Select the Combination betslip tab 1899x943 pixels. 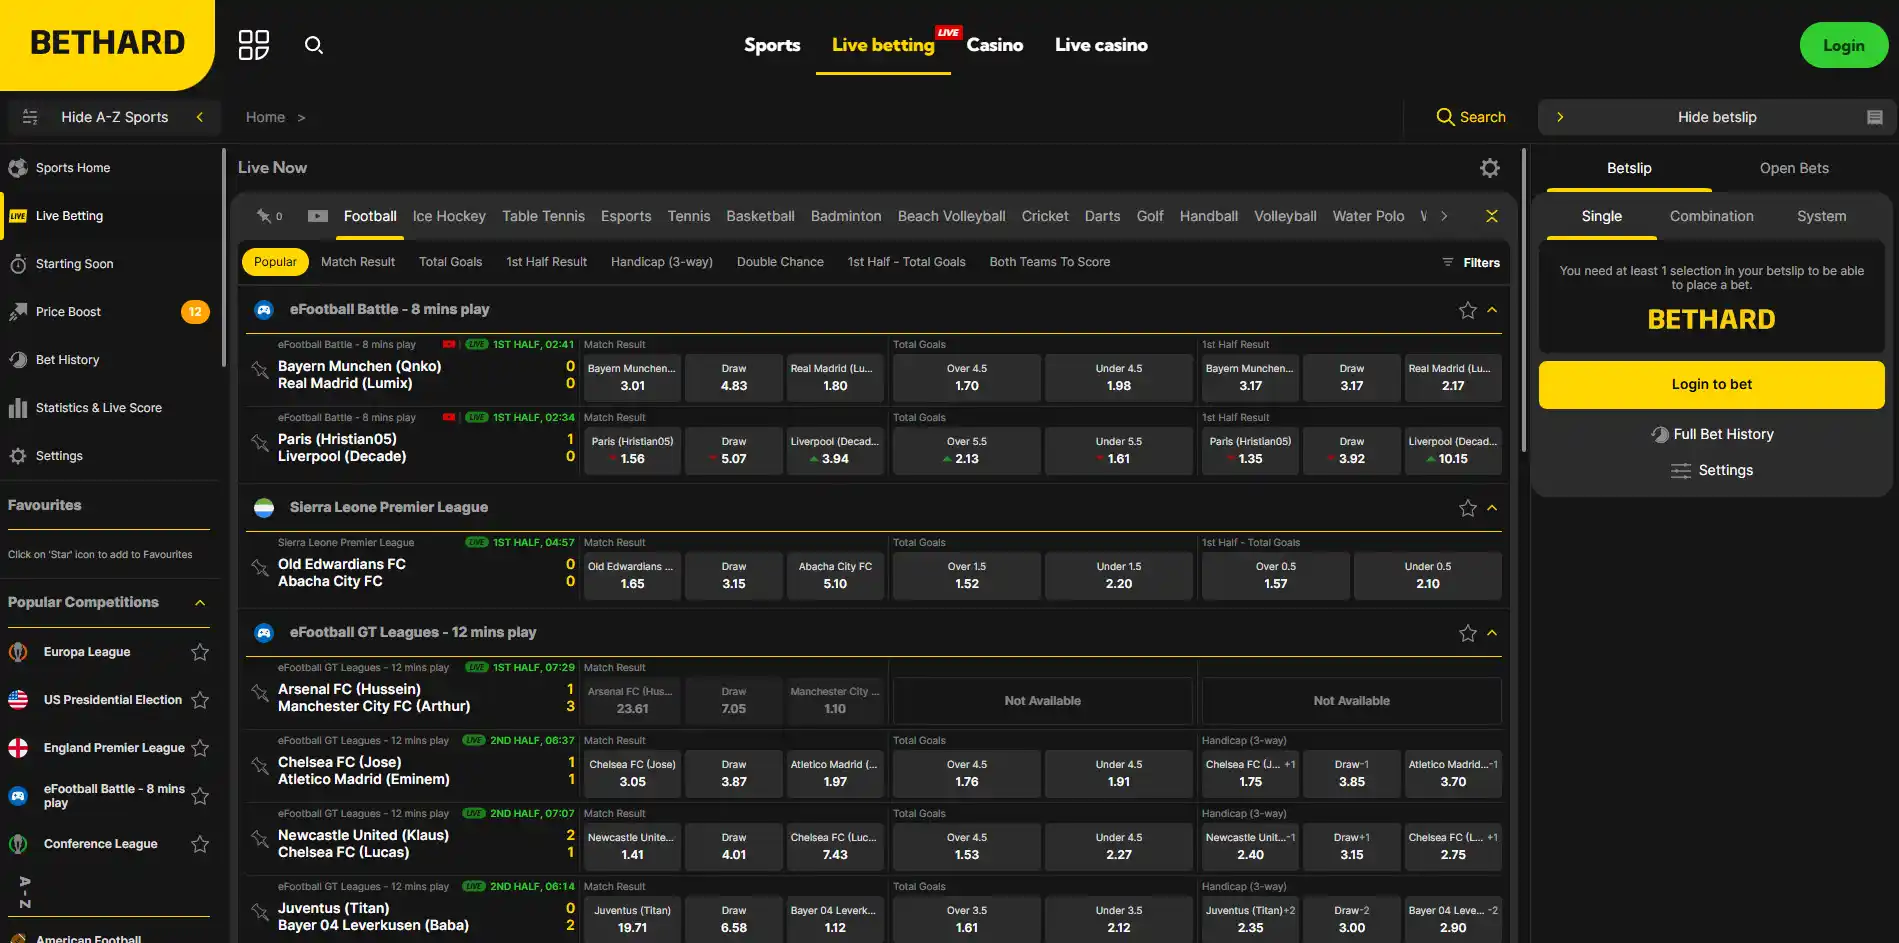1711,216
